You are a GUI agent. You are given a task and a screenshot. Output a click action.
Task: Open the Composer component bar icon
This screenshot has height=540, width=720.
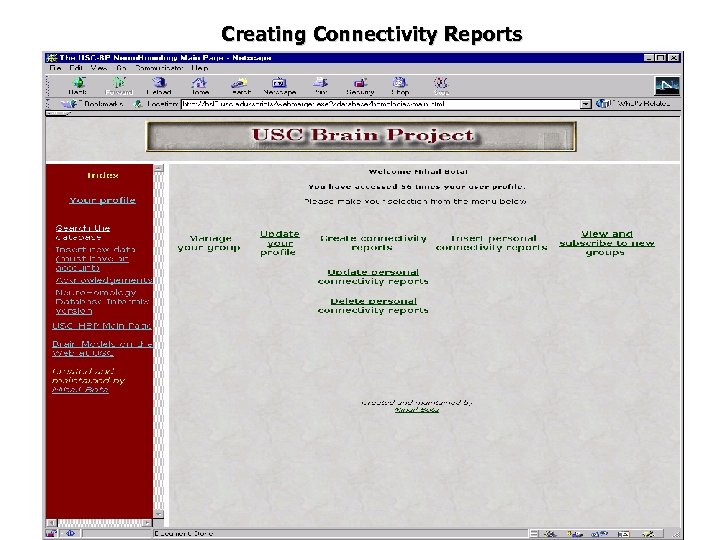point(648,534)
